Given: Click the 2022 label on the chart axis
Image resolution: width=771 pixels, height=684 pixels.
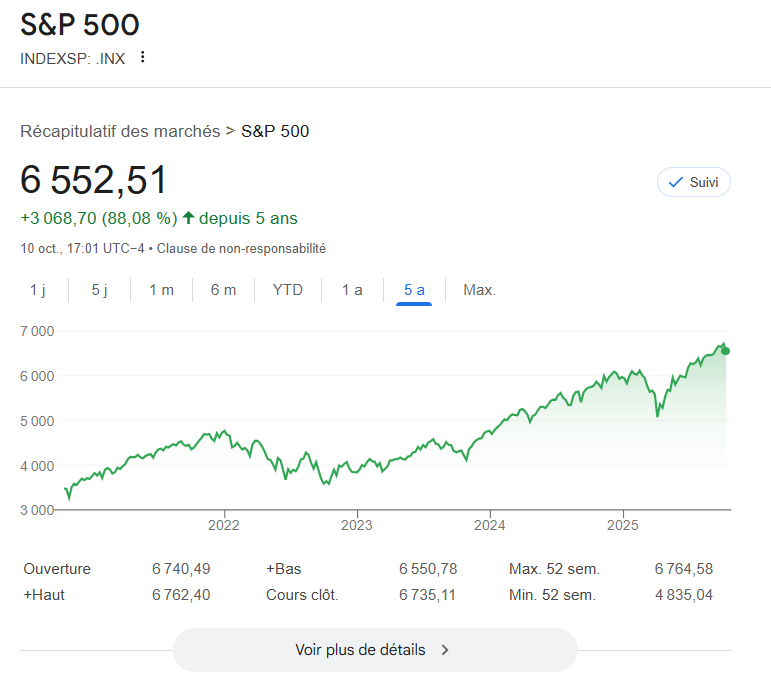Looking at the screenshot, I should point(224,525).
